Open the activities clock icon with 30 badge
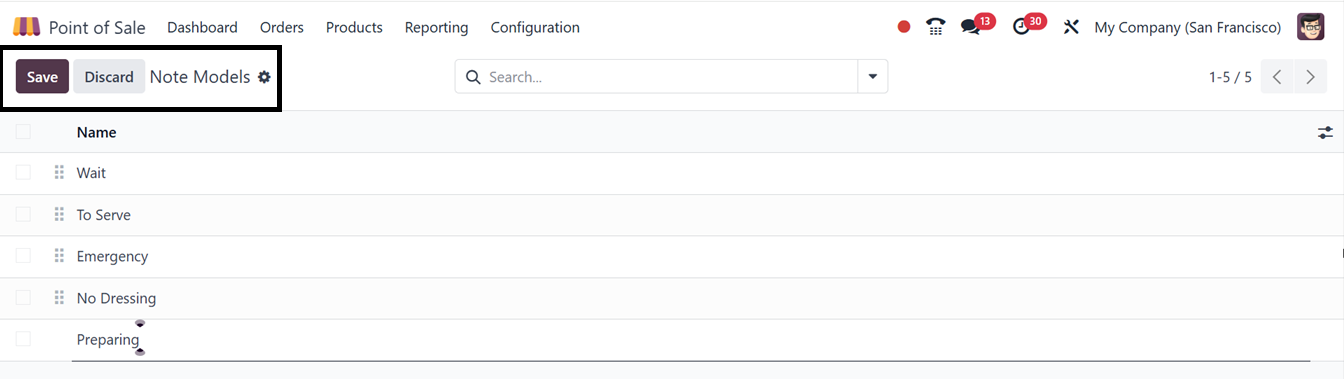Screen dimensions: 1344x379 click(1021, 27)
